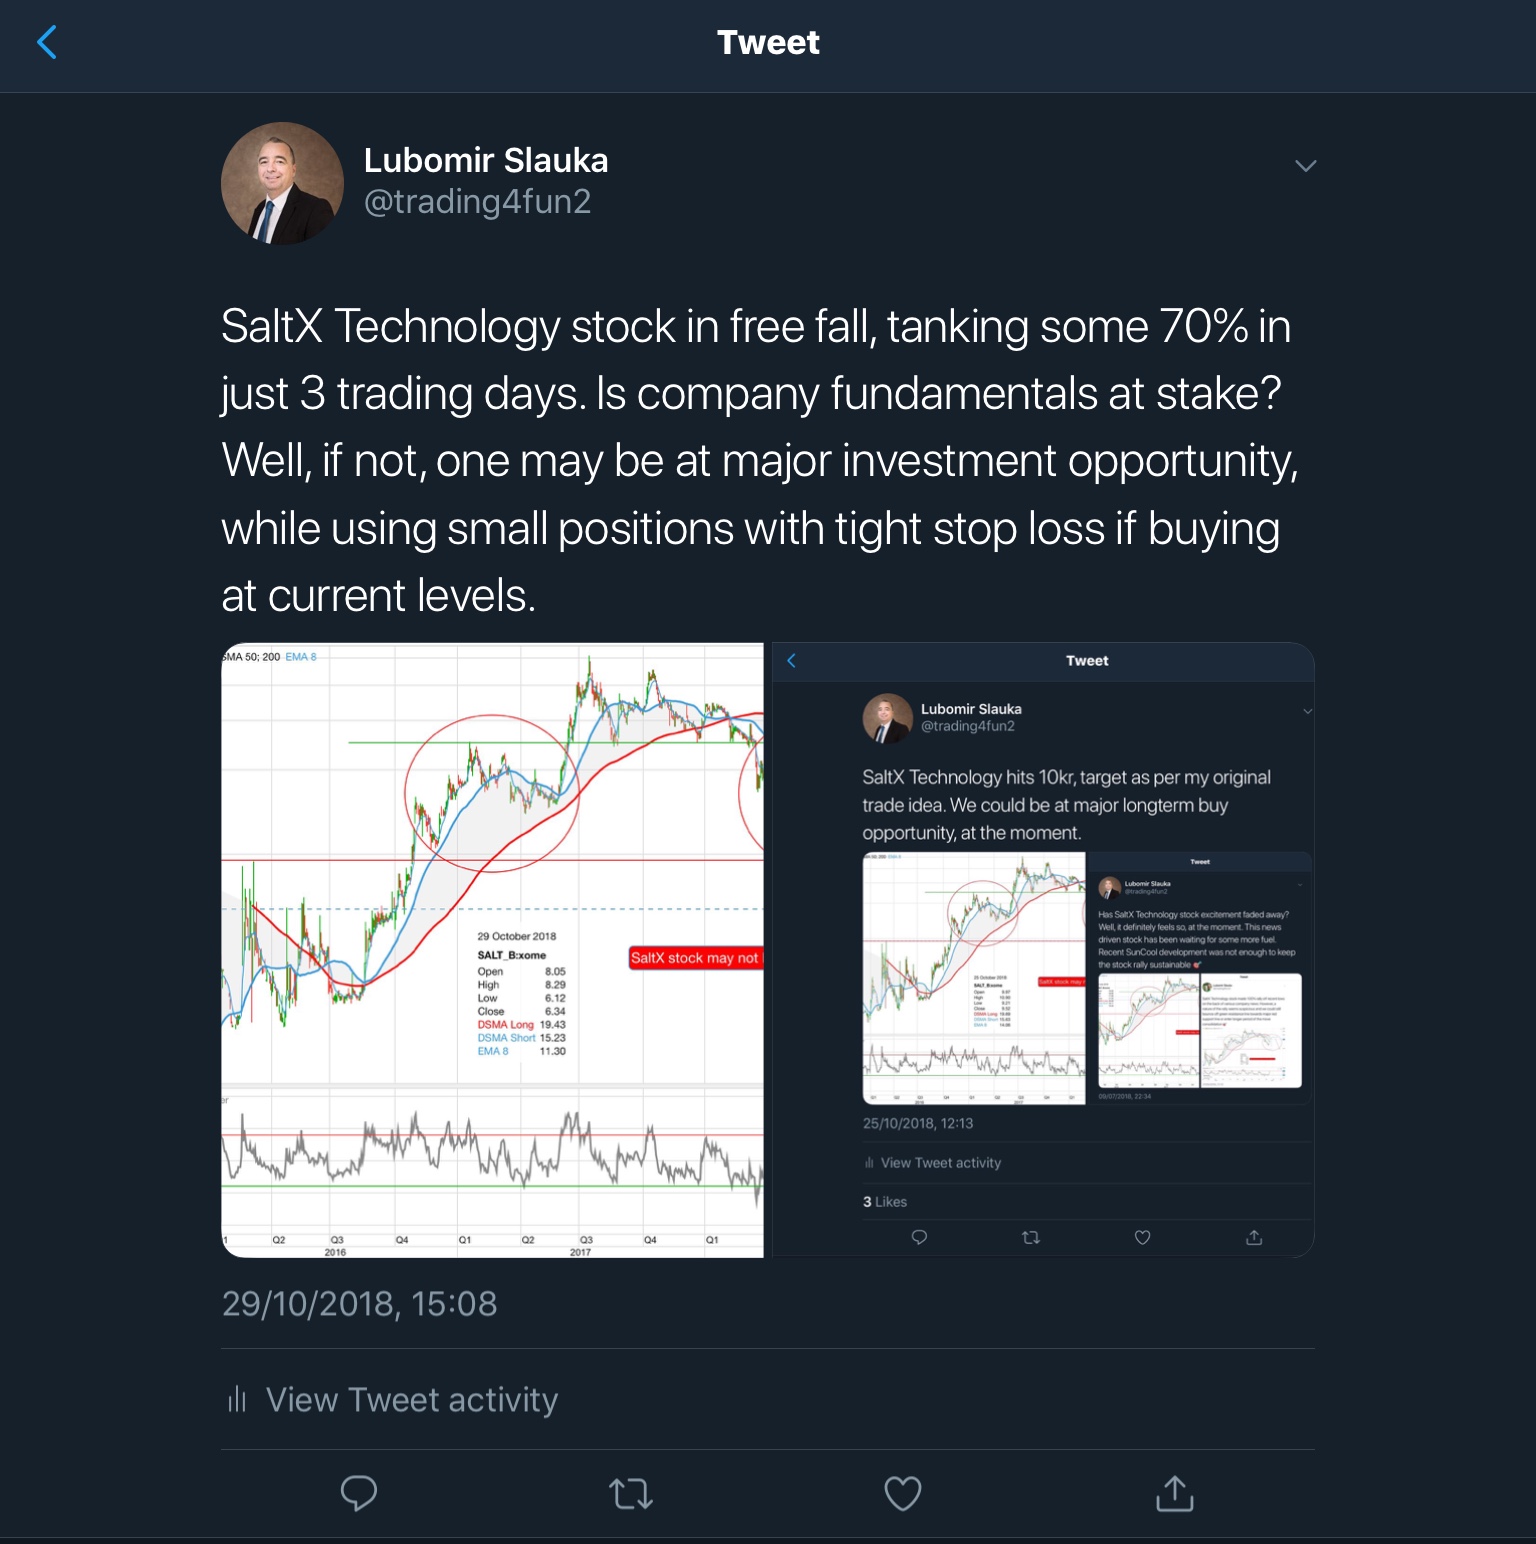
Task: Open the SaltX stock chart image
Action: click(x=492, y=950)
